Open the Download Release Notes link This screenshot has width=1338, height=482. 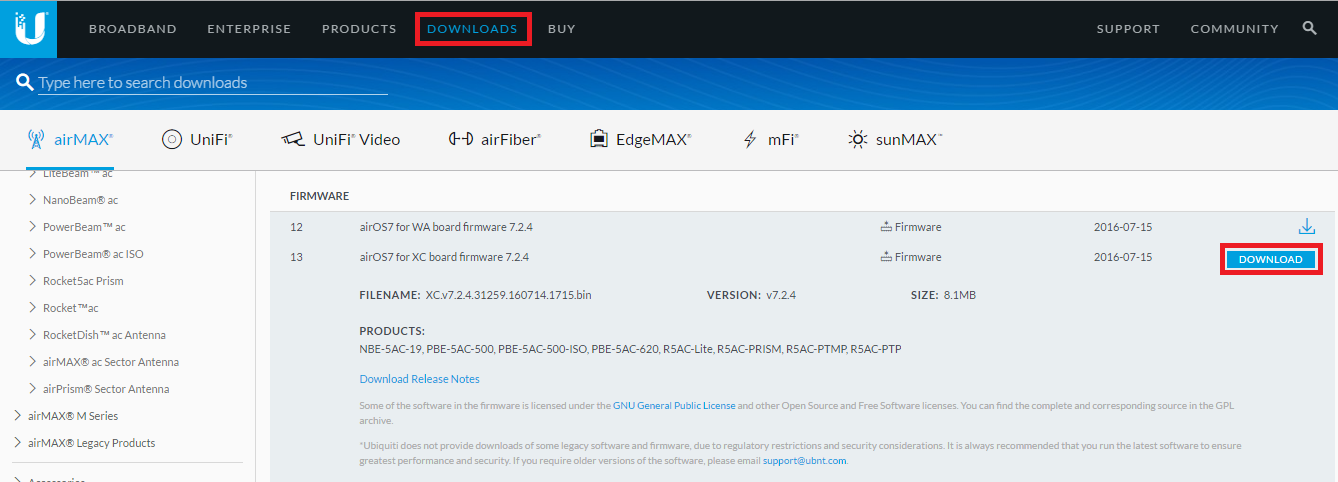click(419, 379)
